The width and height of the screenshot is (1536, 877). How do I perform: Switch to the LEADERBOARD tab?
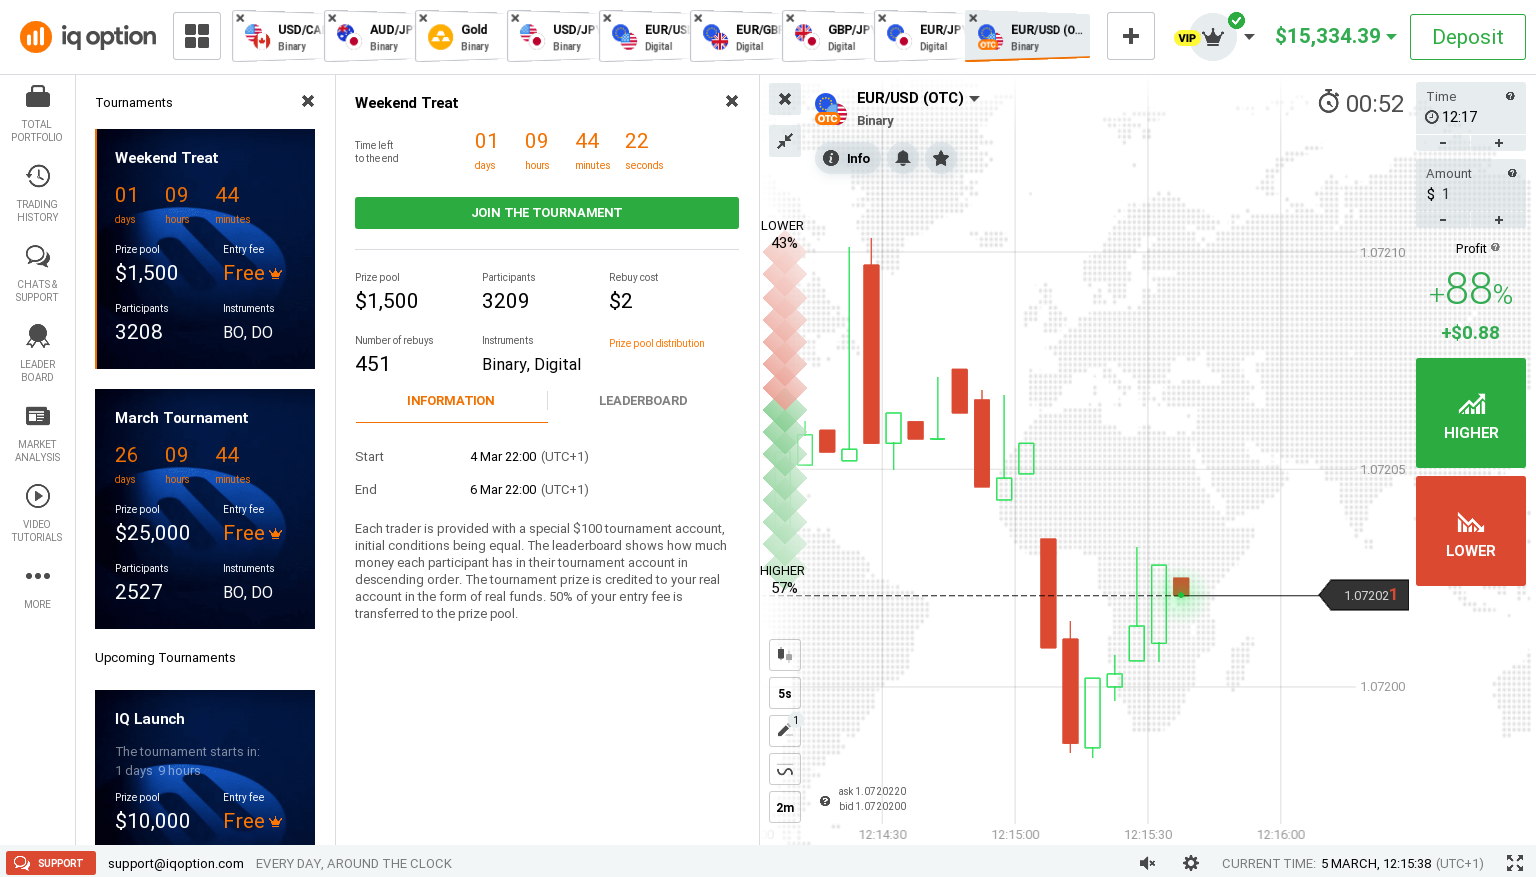tap(643, 401)
